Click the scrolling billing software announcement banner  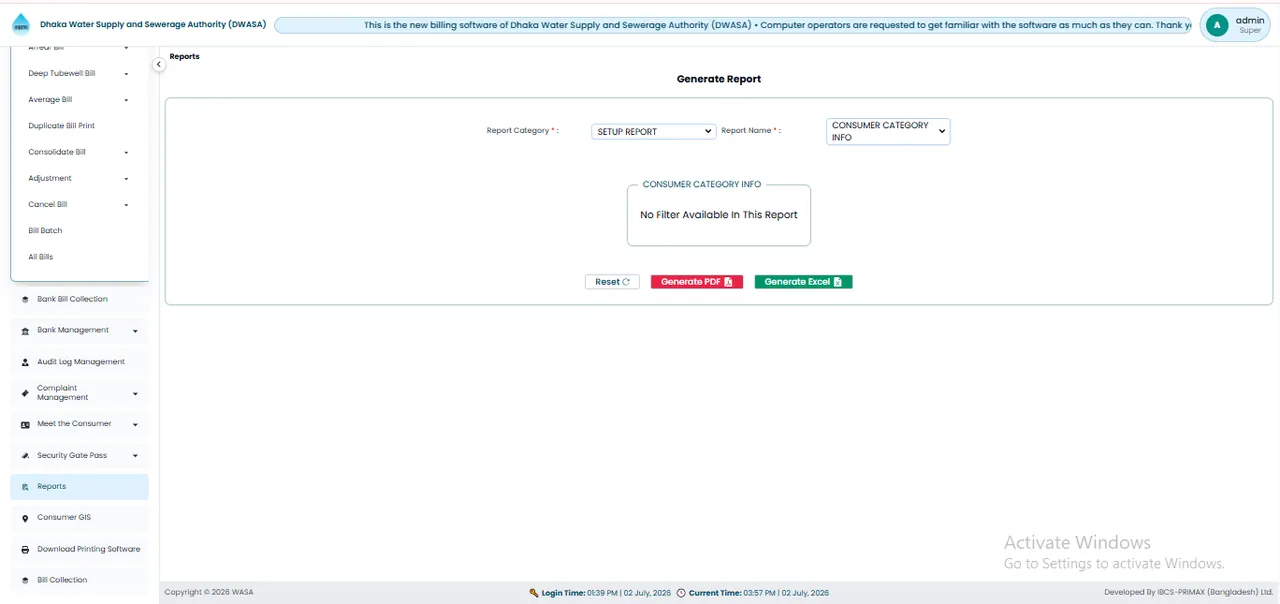[733, 25]
